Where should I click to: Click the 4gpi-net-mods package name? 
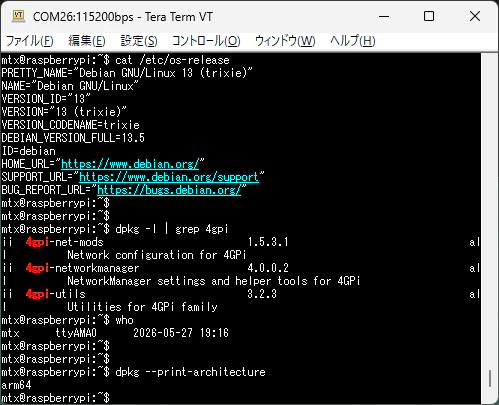(65, 242)
